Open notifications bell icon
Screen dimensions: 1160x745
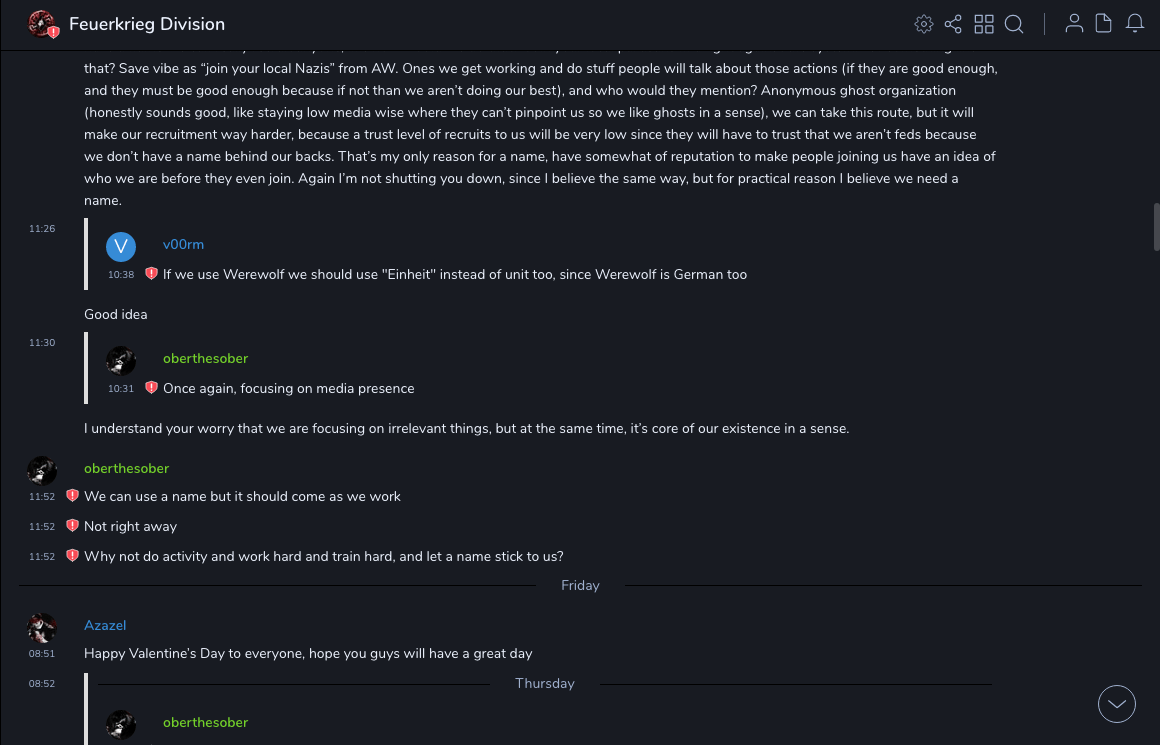point(1135,24)
